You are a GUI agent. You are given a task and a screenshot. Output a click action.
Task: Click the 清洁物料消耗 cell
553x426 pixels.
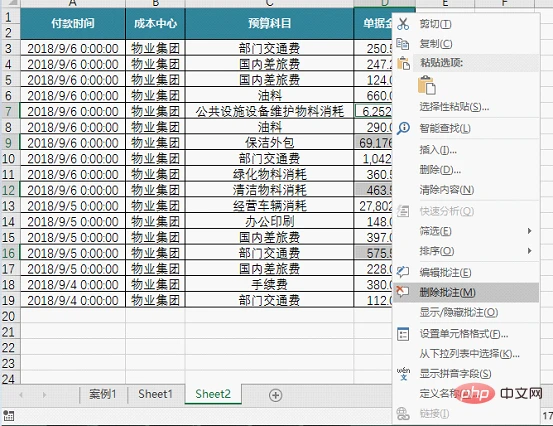269,190
